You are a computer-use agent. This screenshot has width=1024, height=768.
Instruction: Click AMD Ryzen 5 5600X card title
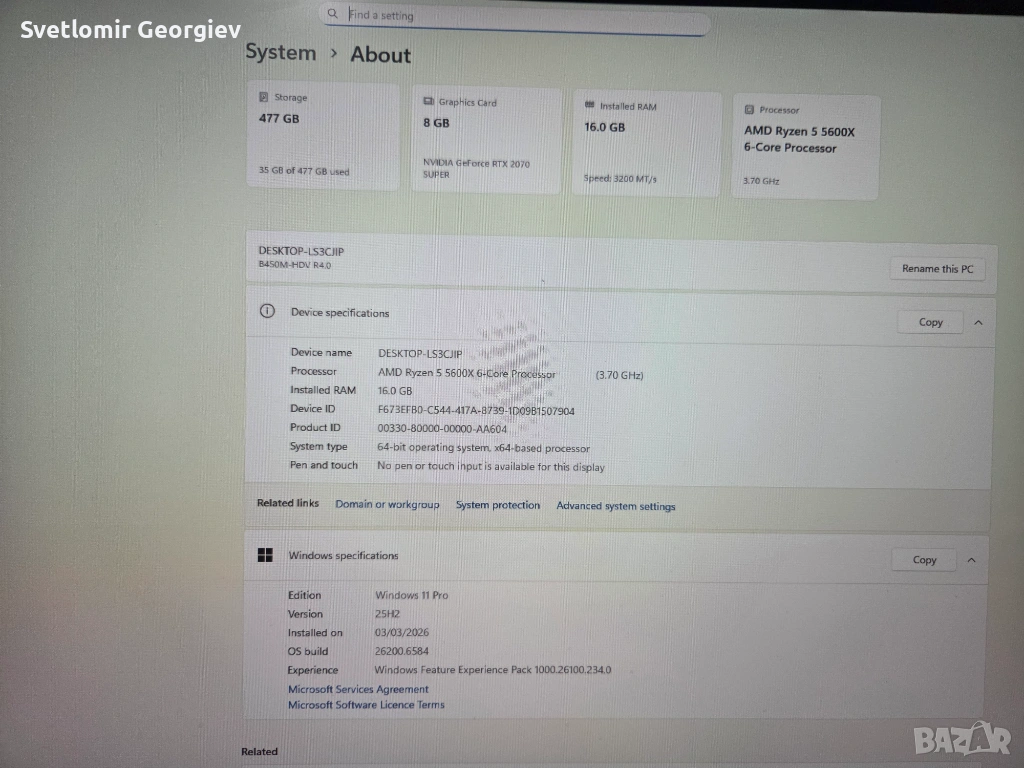[x=799, y=139]
